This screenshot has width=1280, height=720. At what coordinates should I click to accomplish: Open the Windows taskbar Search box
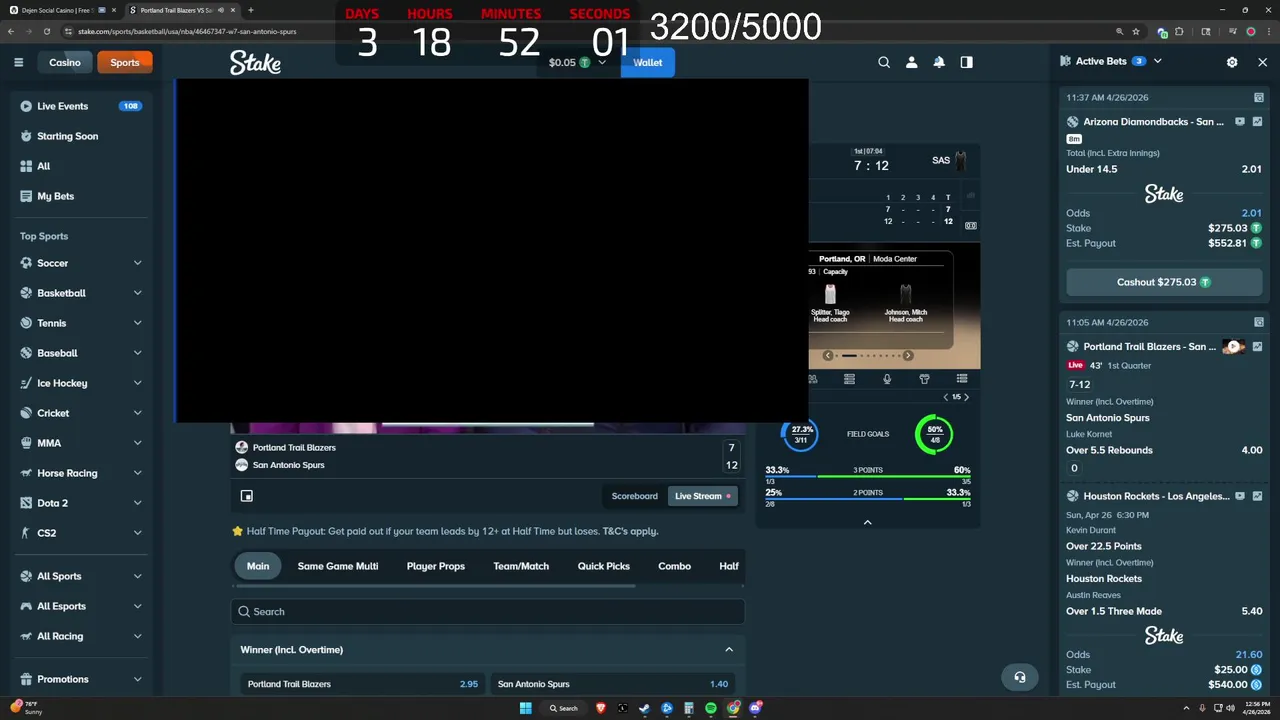pyautogui.click(x=564, y=708)
